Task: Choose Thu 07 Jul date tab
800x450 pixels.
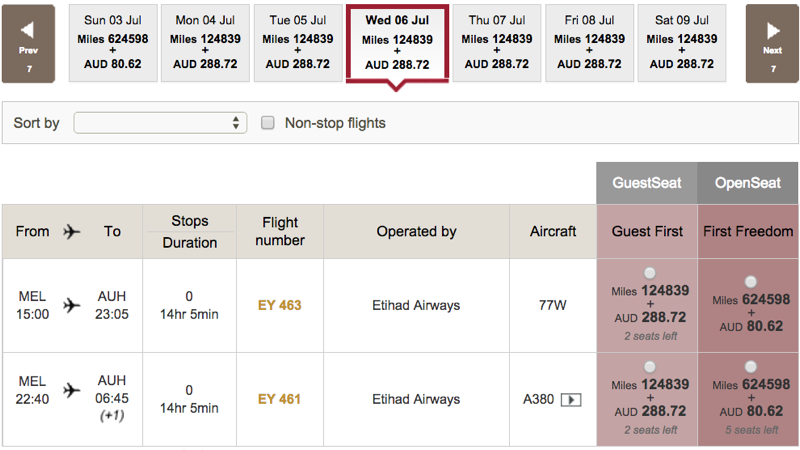Action: click(497, 43)
